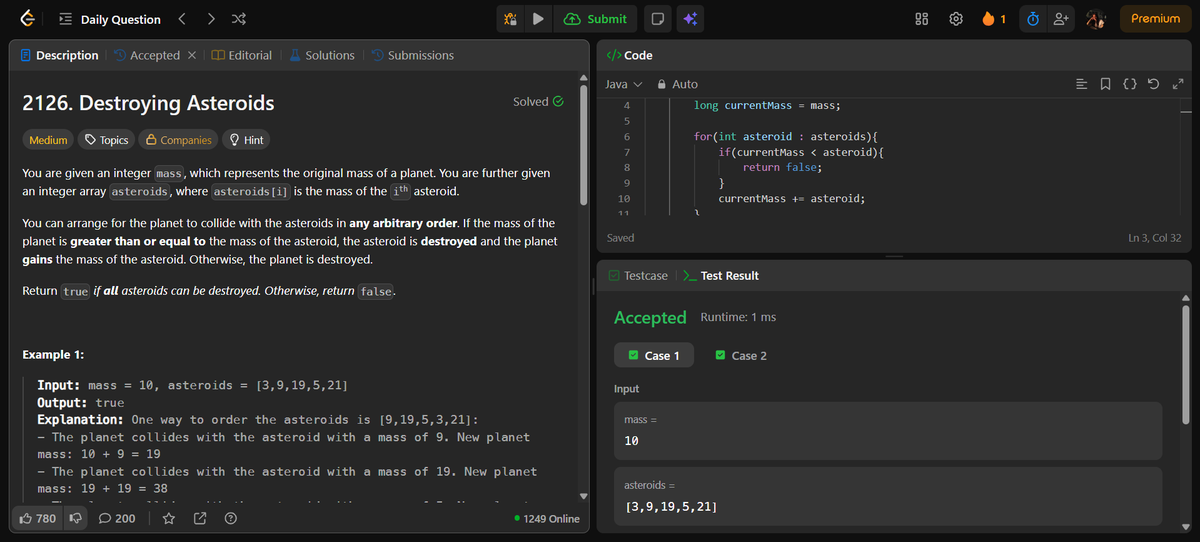Open the Java language dropdown

click(x=624, y=84)
